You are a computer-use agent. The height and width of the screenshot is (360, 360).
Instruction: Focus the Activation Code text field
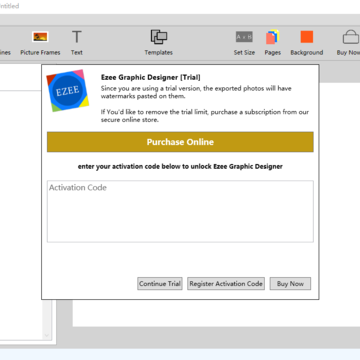[x=180, y=211]
